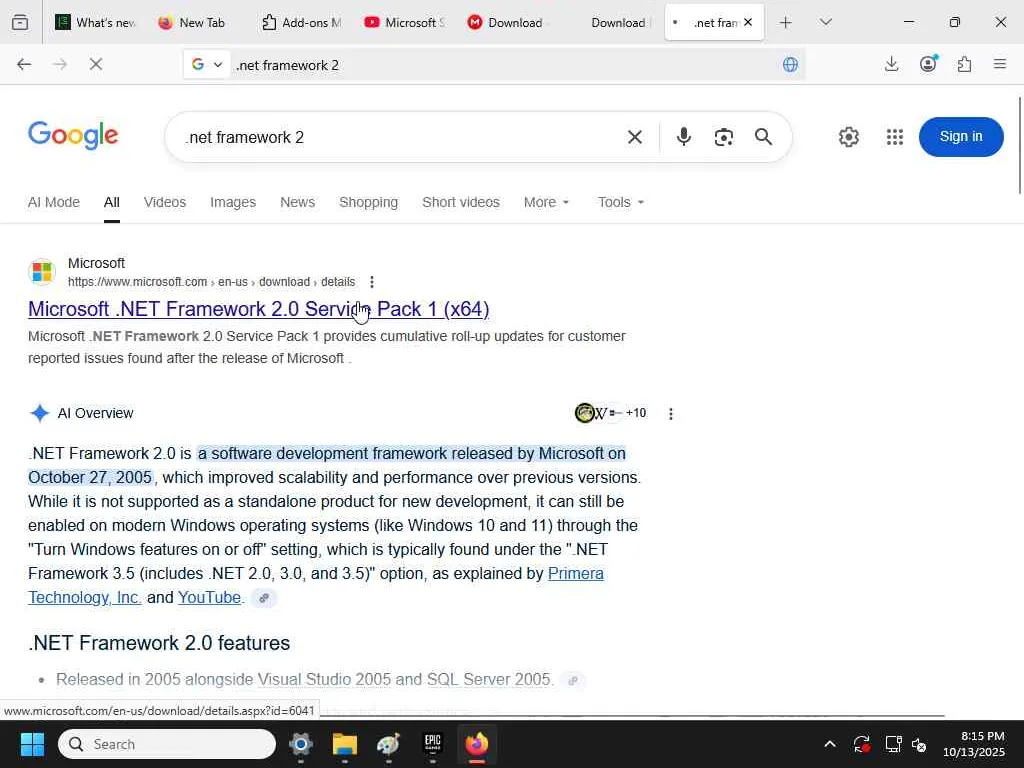Select the Short videos filter
Screen dimensions: 1024x768
pyautogui.click(x=460, y=202)
